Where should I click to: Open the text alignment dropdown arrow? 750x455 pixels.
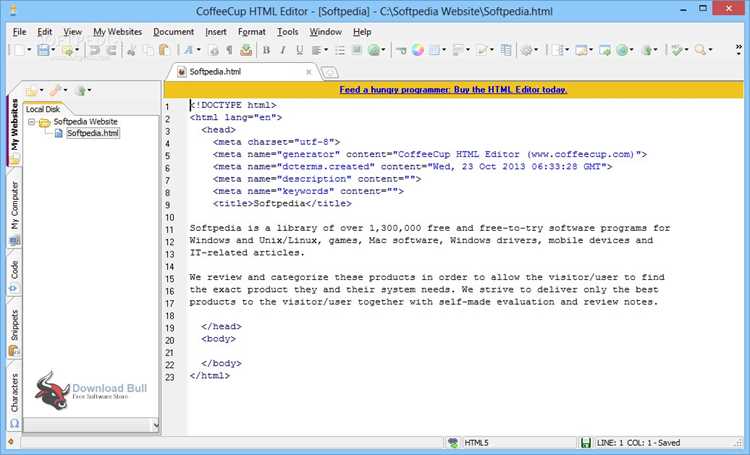pos(326,50)
